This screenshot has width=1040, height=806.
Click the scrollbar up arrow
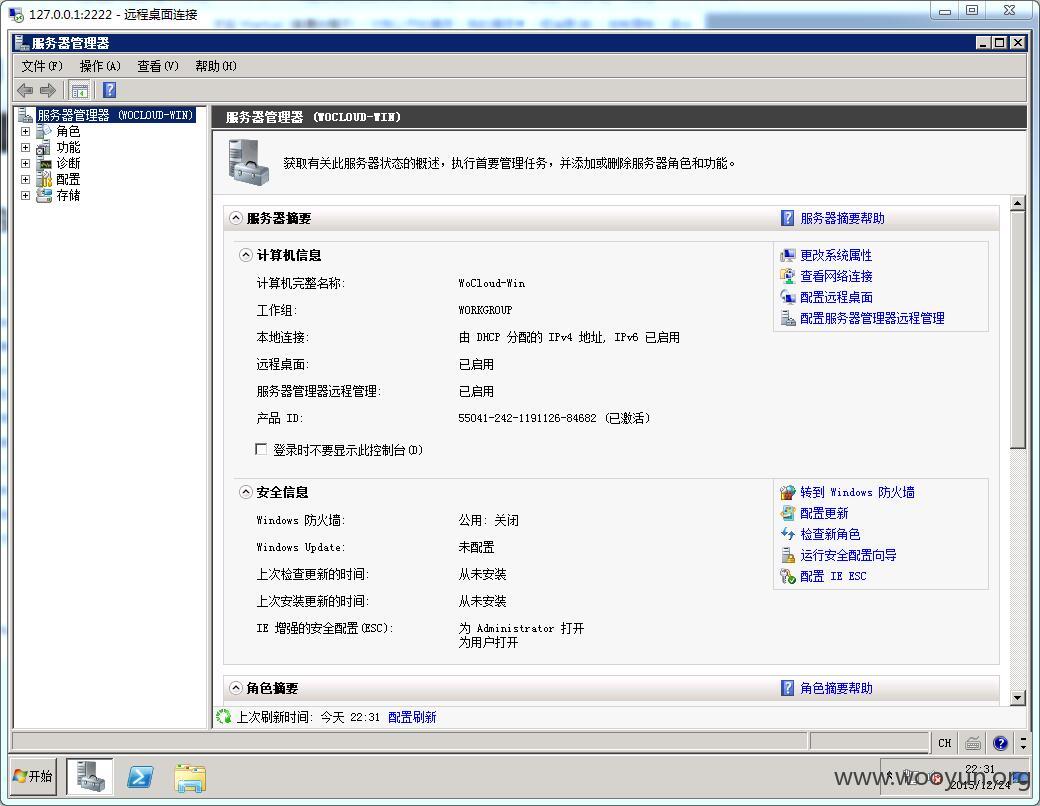coord(1017,204)
